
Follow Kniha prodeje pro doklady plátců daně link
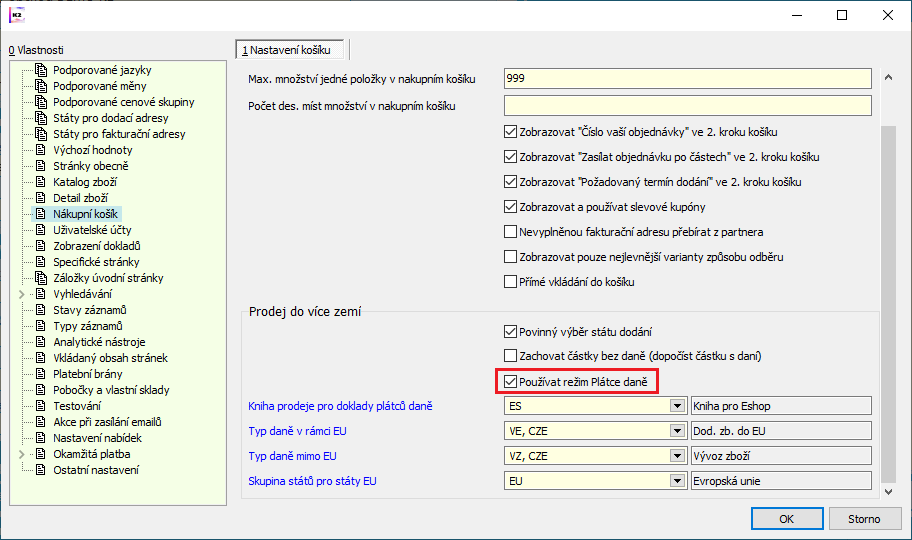[340, 406]
